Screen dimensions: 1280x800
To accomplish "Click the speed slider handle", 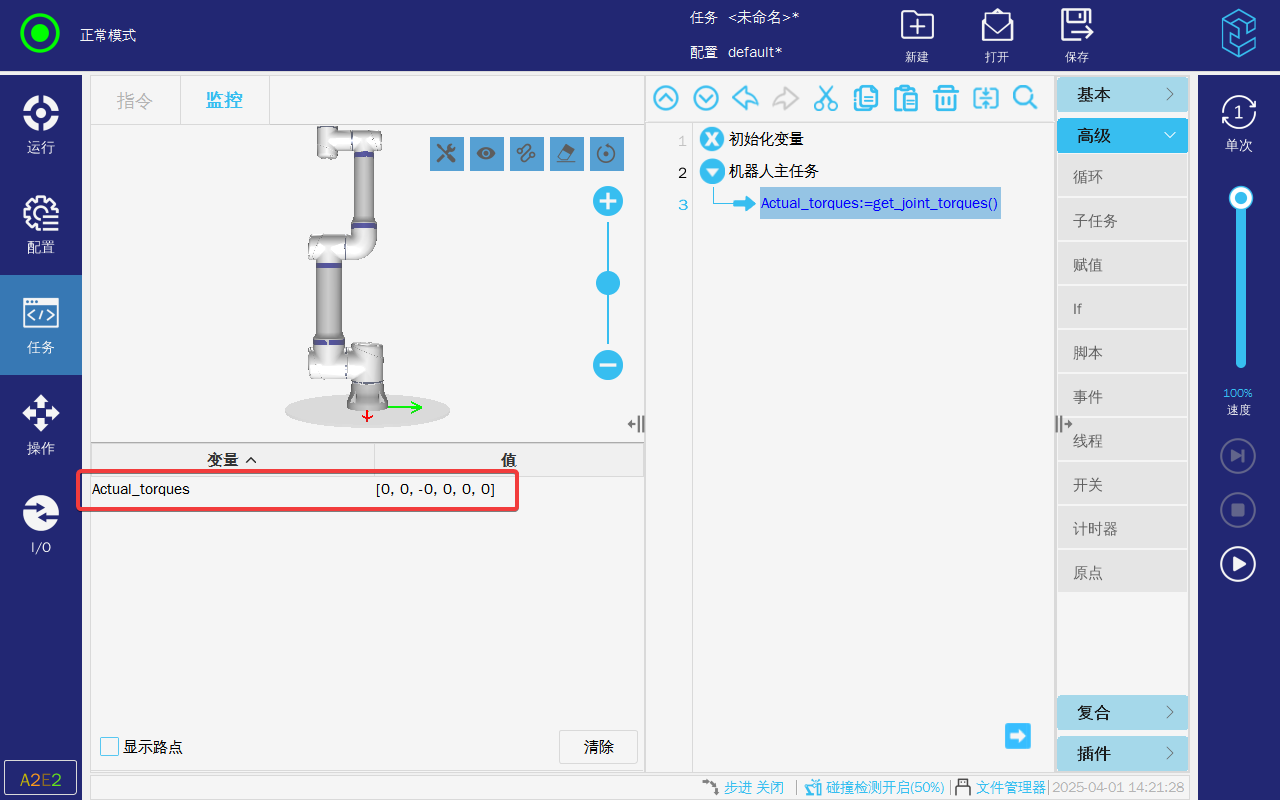I will (1241, 198).
